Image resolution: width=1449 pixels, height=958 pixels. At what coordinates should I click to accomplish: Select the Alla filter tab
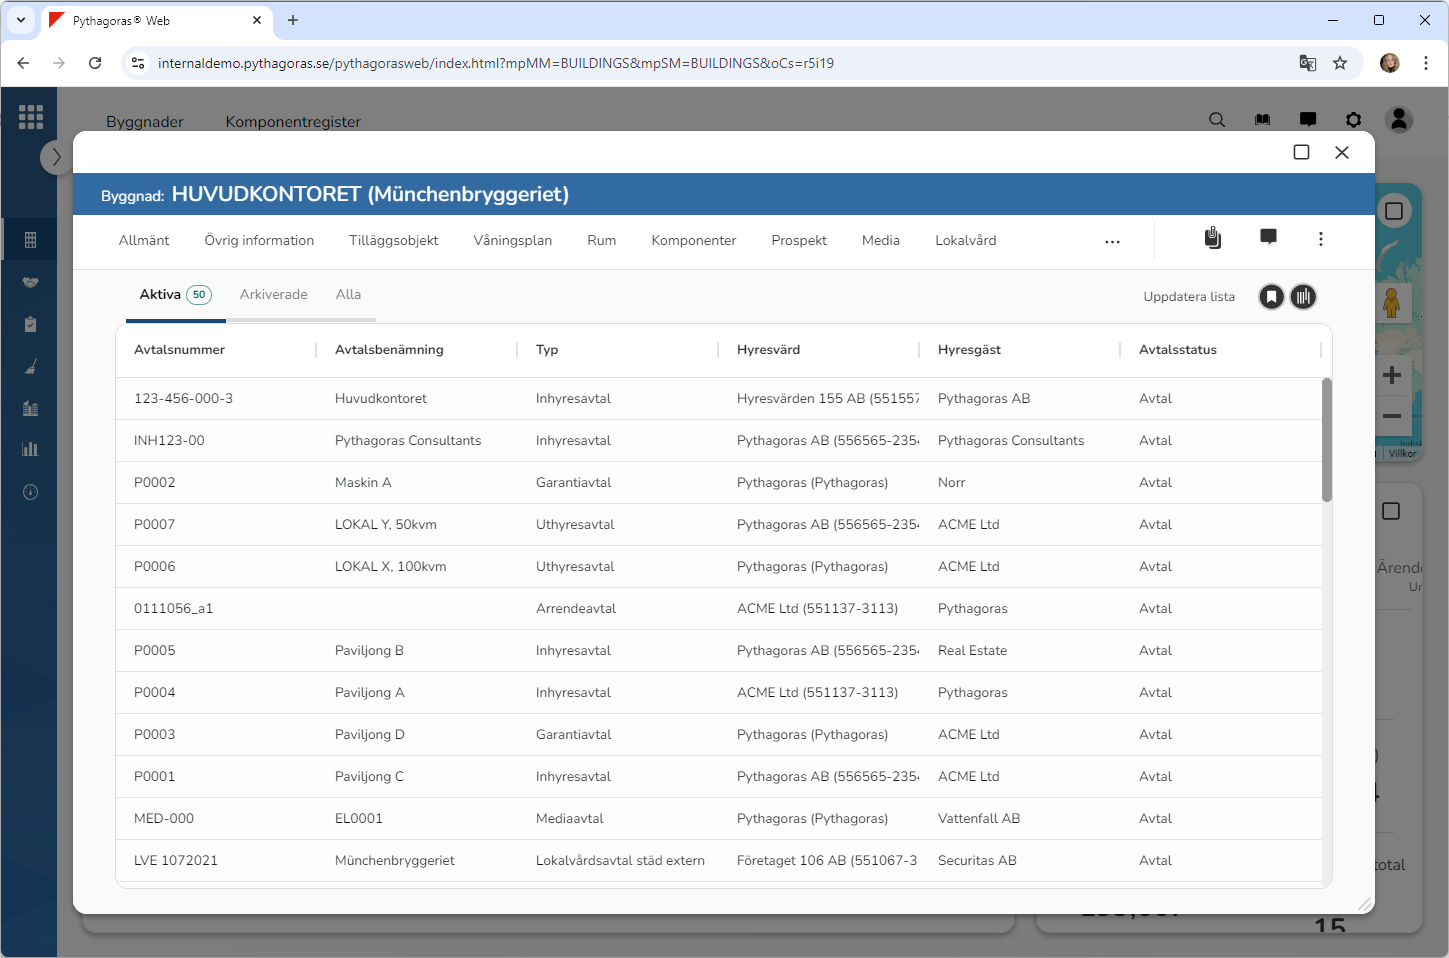[x=348, y=295]
